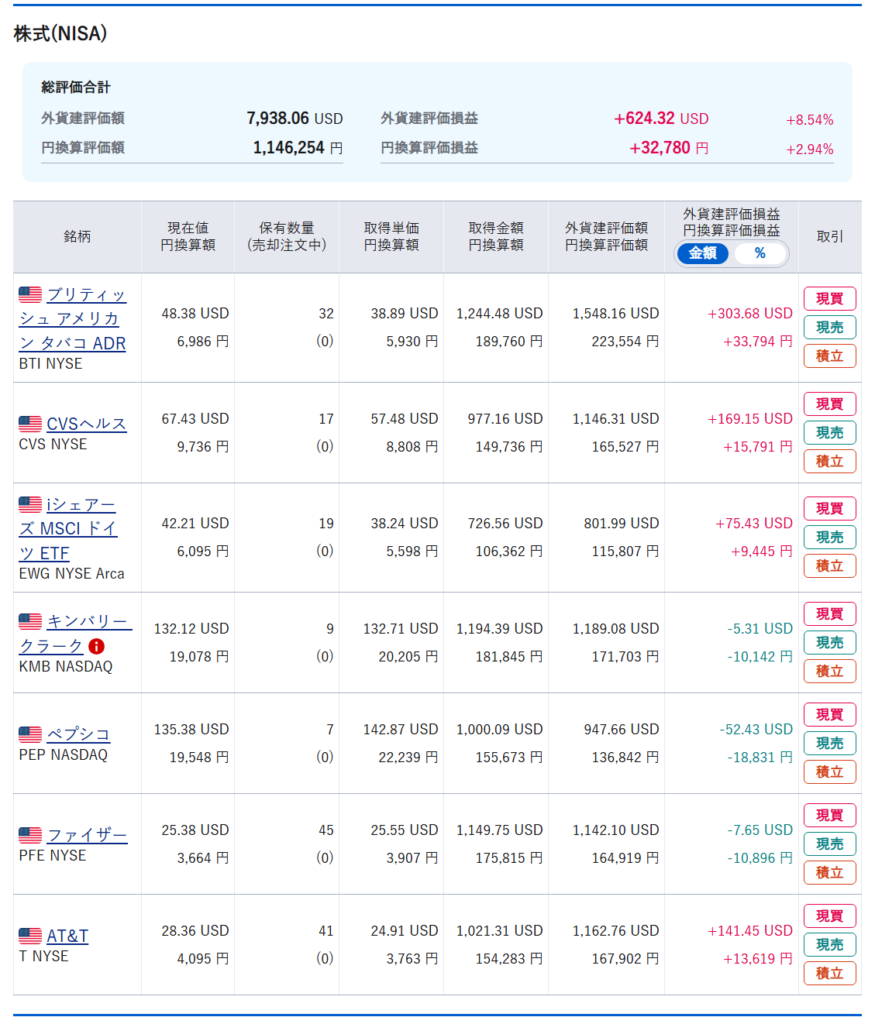Click 現売 button for KMB

(829, 643)
